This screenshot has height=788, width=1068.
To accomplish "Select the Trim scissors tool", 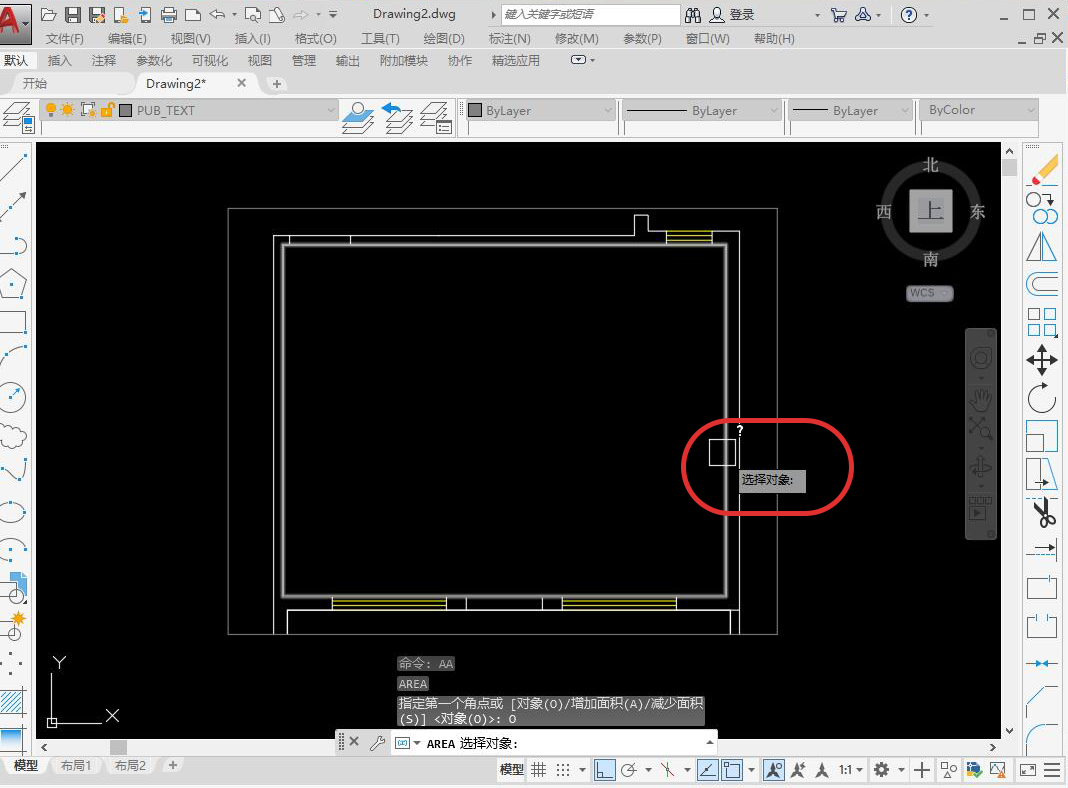I will click(x=1042, y=512).
